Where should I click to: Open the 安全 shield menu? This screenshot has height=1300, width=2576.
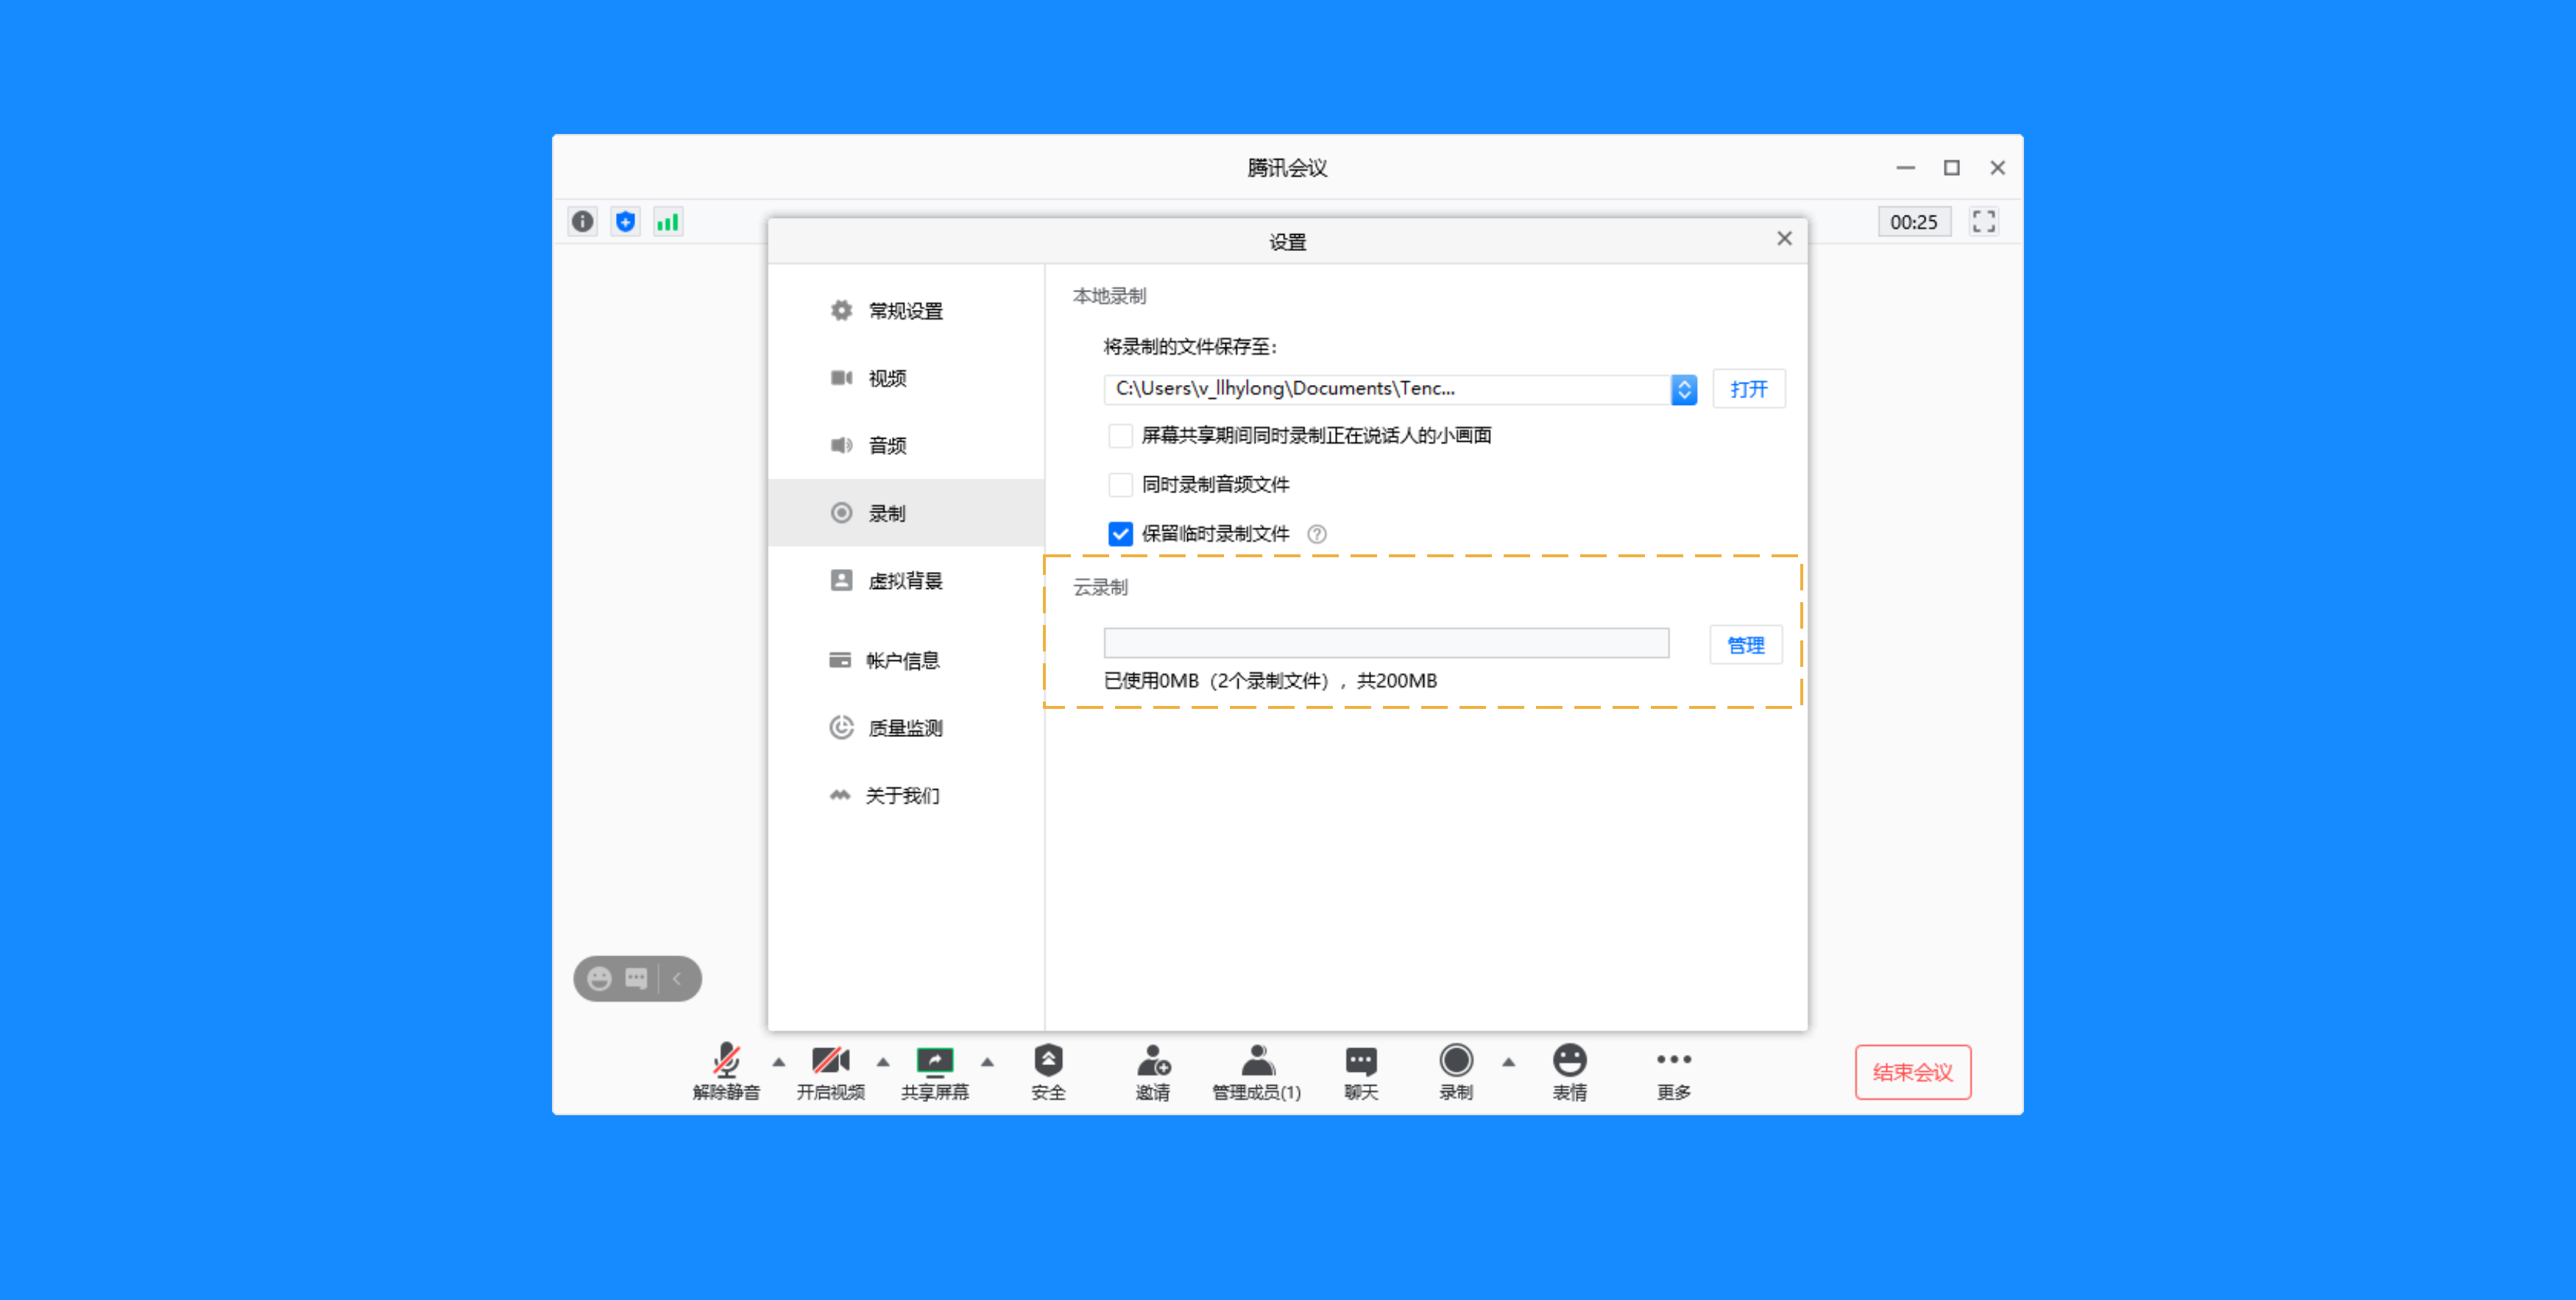[1048, 1071]
